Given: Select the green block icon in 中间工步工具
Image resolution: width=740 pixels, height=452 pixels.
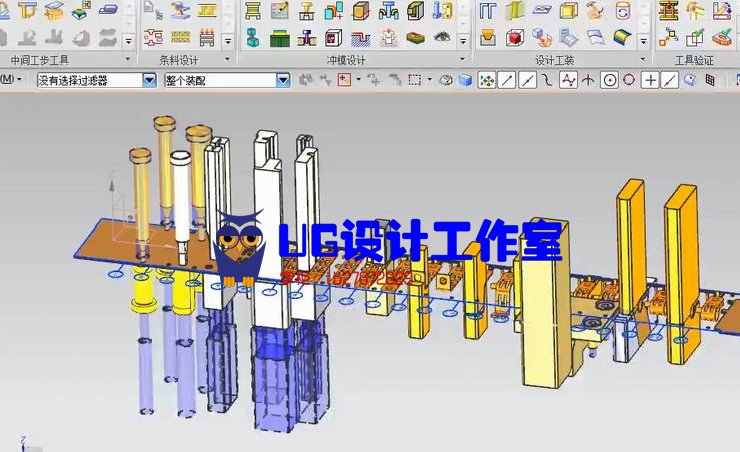Looking at the screenshot, I should [x=81, y=10].
